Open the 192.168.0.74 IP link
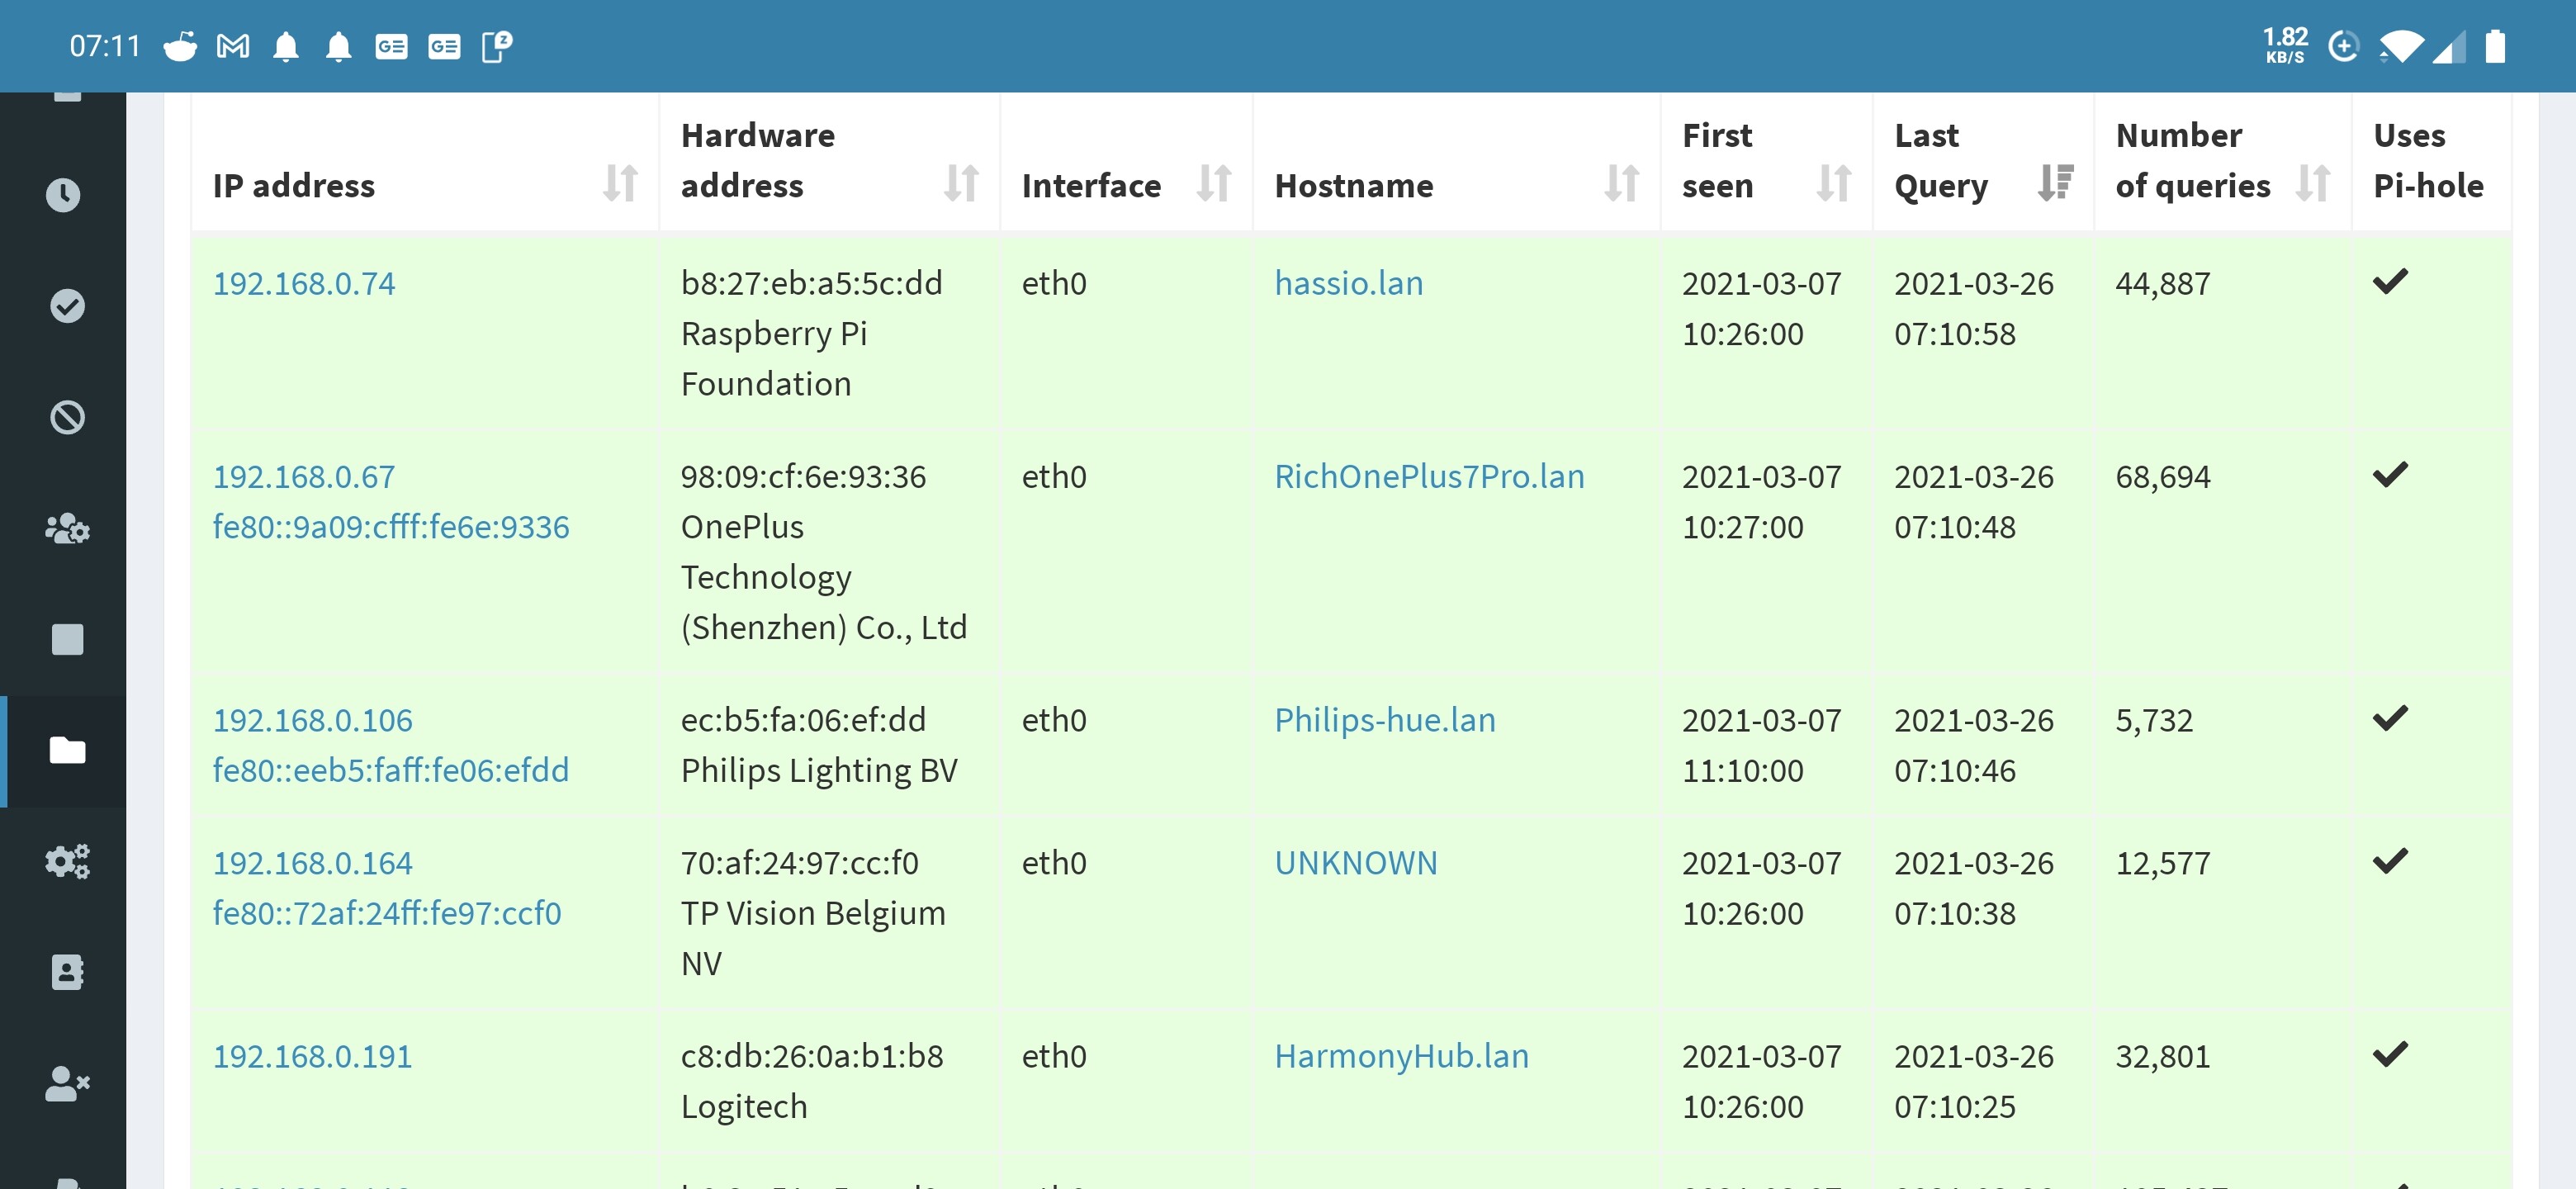Viewport: 2576px width, 1189px height. click(x=303, y=283)
